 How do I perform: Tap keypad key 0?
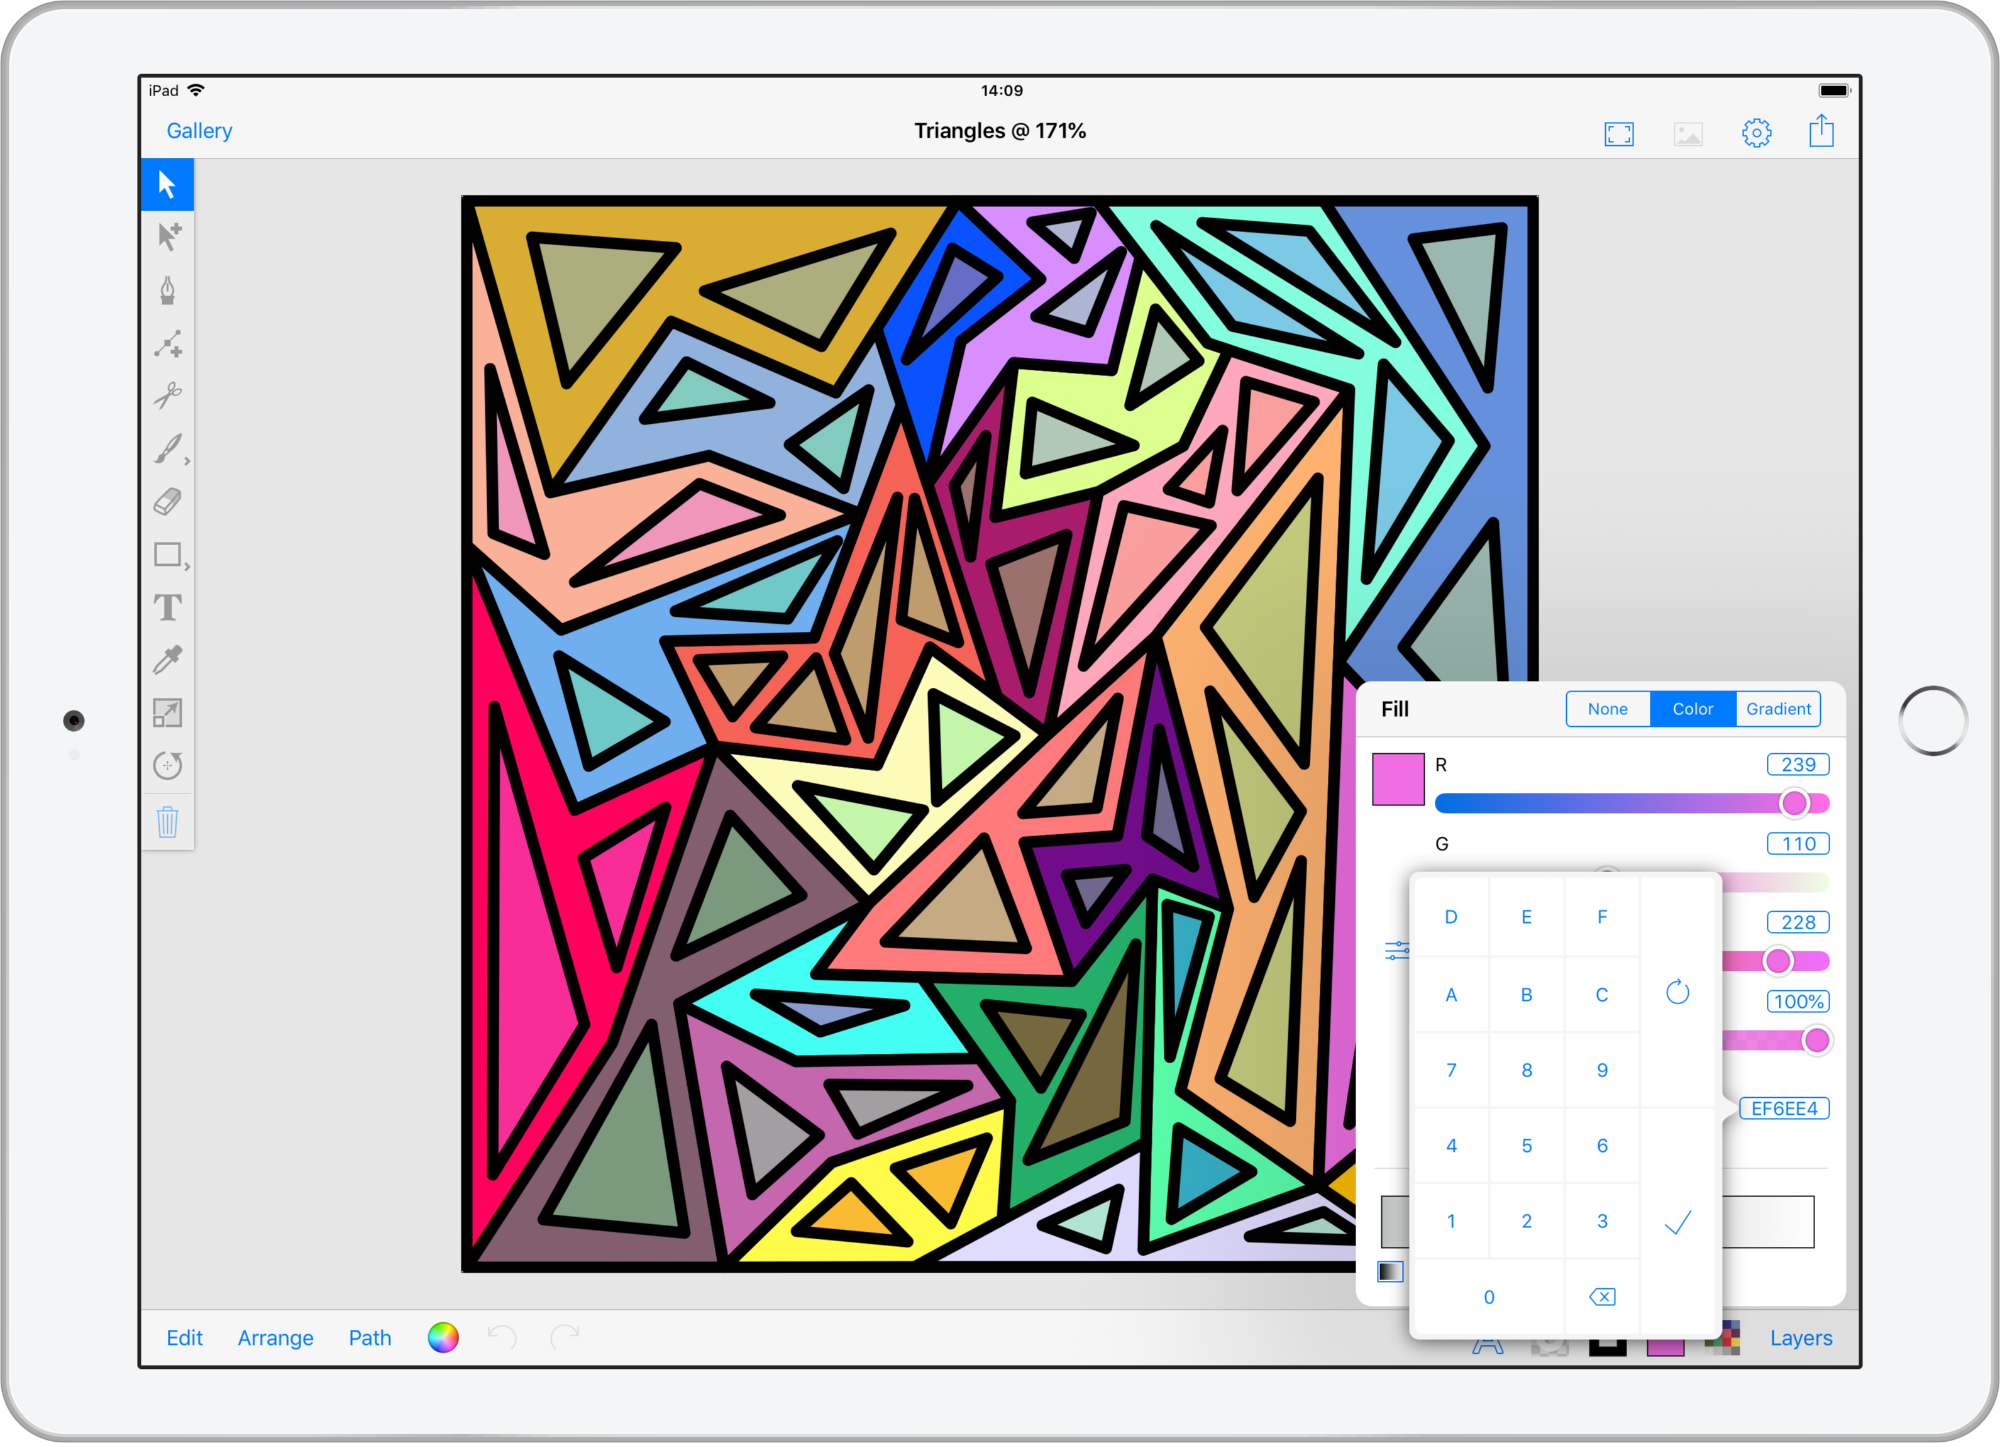(1489, 1297)
